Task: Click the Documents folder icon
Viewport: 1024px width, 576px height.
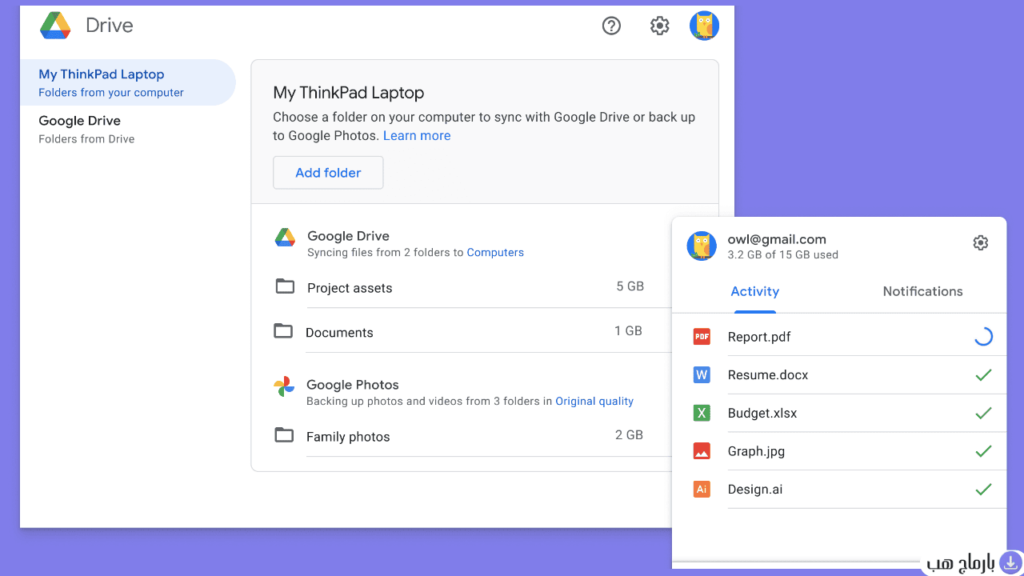Action: 283,331
